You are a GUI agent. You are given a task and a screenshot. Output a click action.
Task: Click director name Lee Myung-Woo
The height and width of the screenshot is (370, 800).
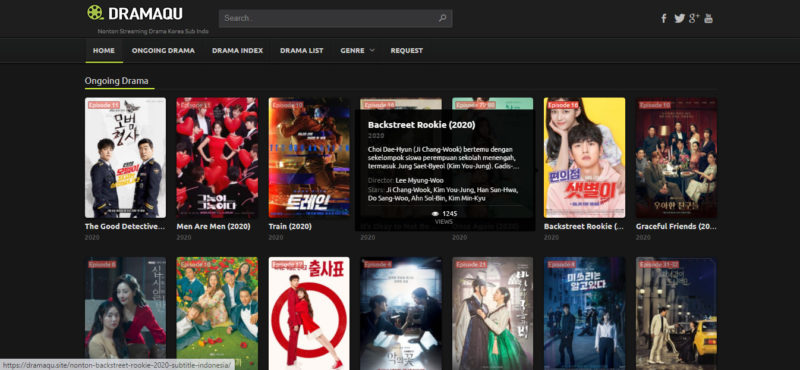pyautogui.click(x=419, y=181)
